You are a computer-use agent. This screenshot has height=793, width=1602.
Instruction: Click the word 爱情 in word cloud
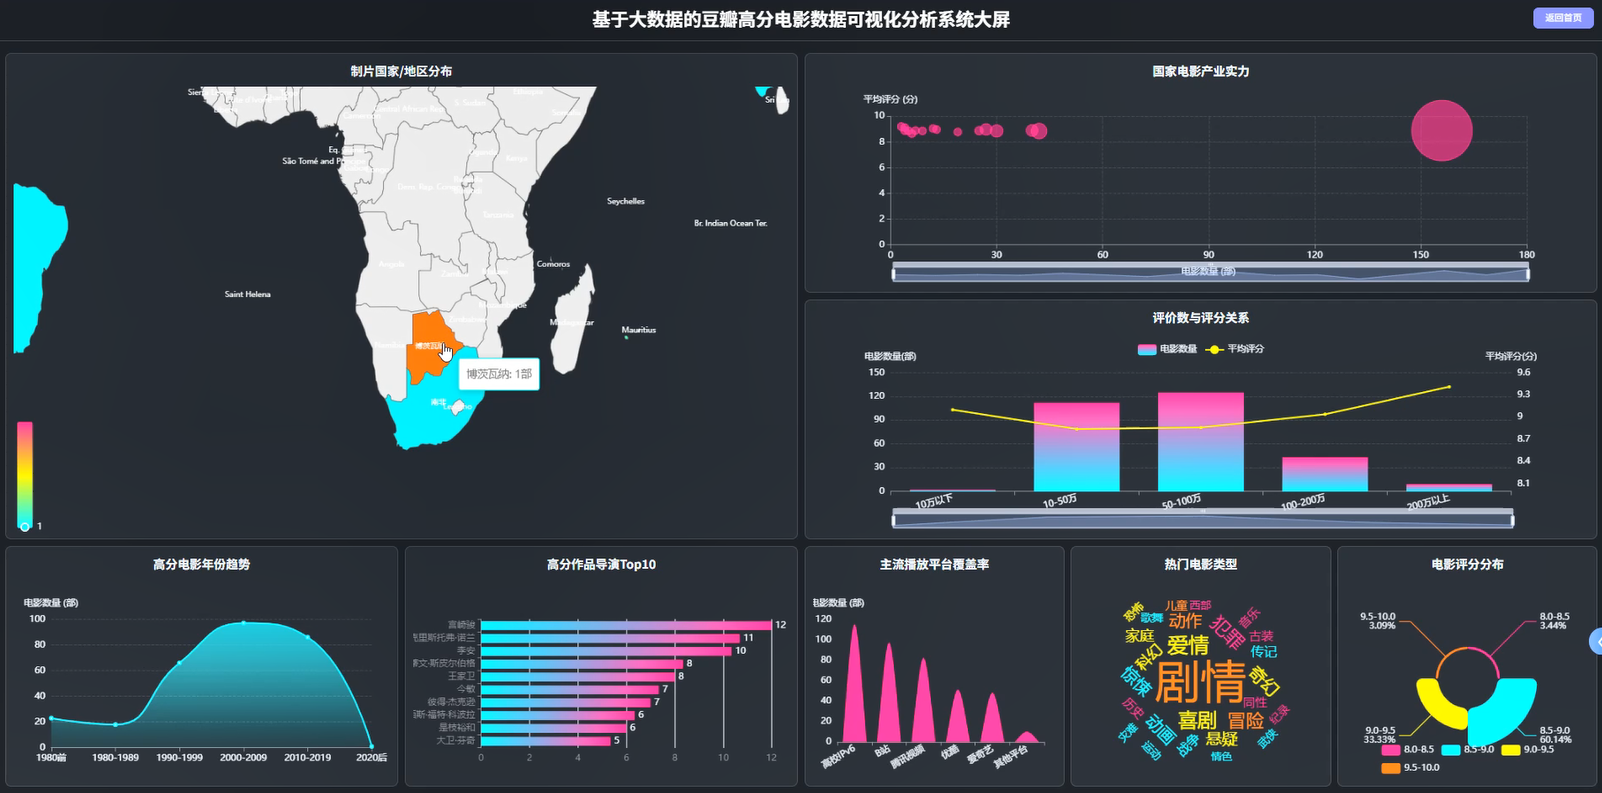[1188, 646]
